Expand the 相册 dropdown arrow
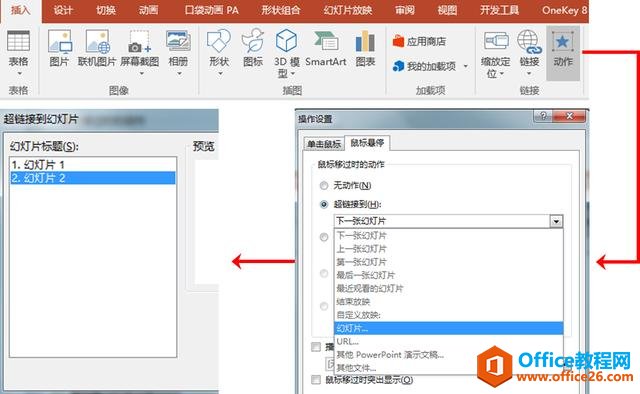 [x=179, y=74]
